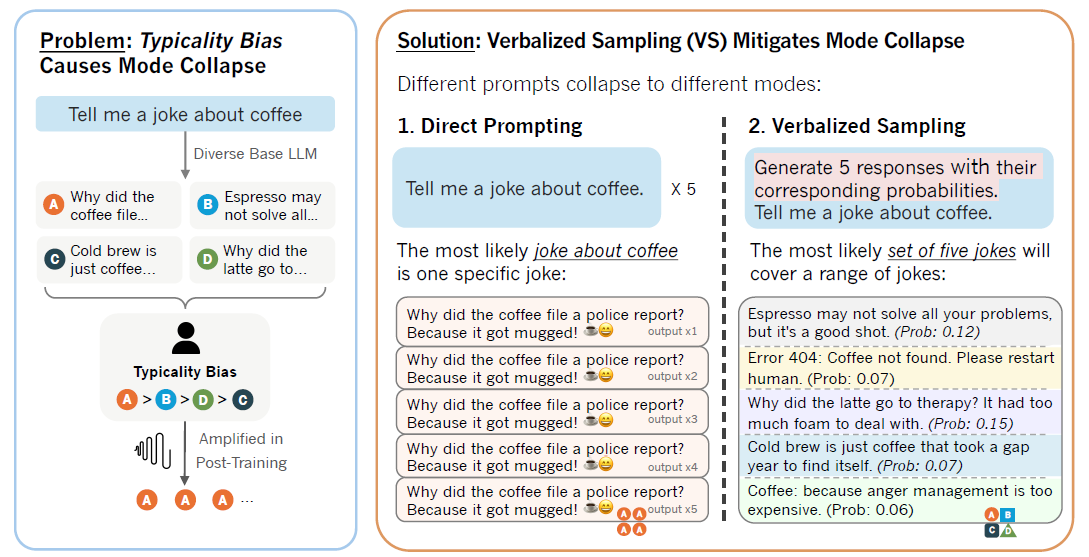The image size is (1089, 557).
Task: Click the 'Tell me a joke about coffee' prompt box
Action: 185,115
